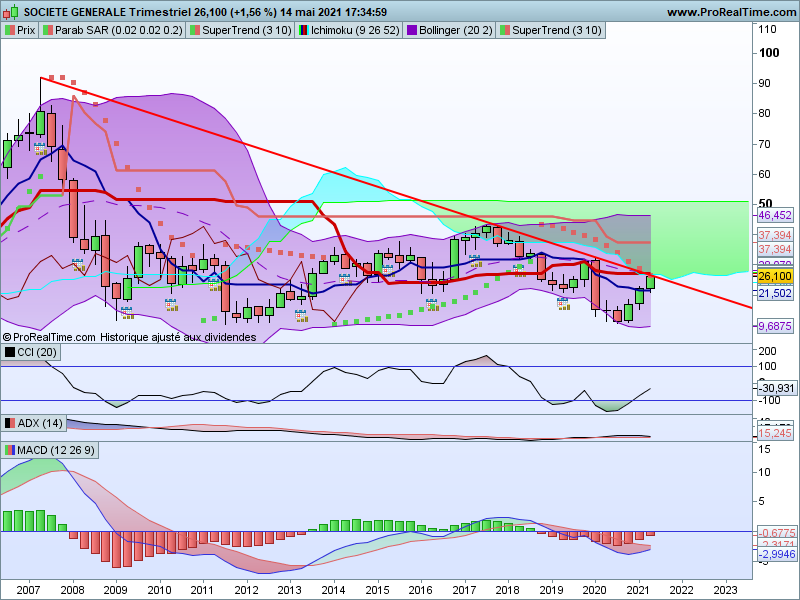Viewport: 800px width, 600px height.
Task: Open the calendar event icon in 2007
Action: (40, 149)
